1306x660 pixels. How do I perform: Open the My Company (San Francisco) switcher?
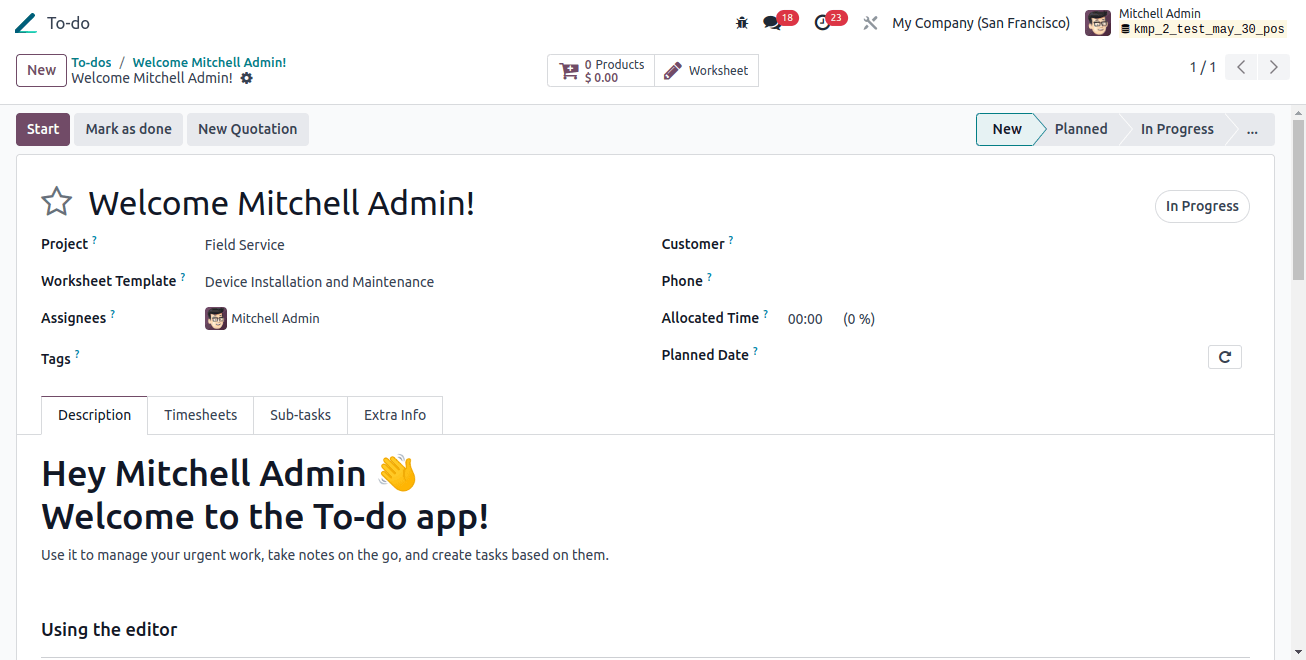click(x=981, y=23)
